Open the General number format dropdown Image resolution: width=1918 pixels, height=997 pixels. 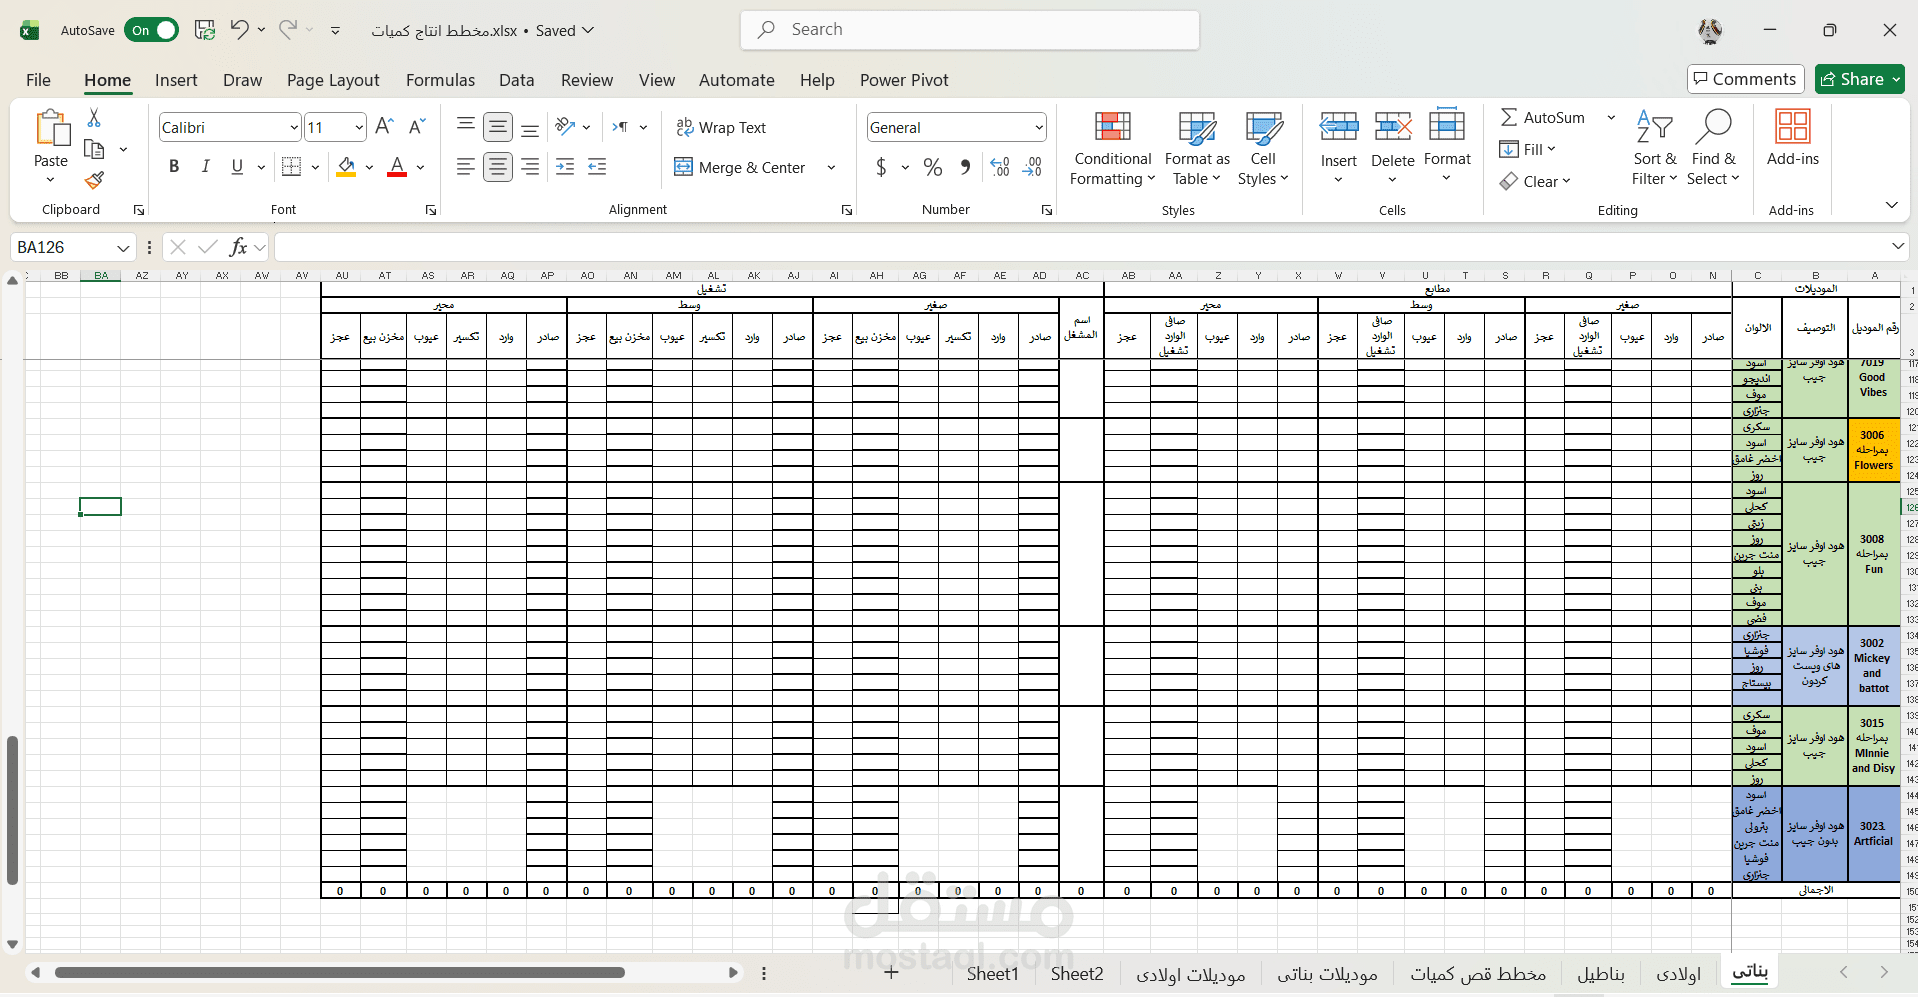pos(1039,127)
